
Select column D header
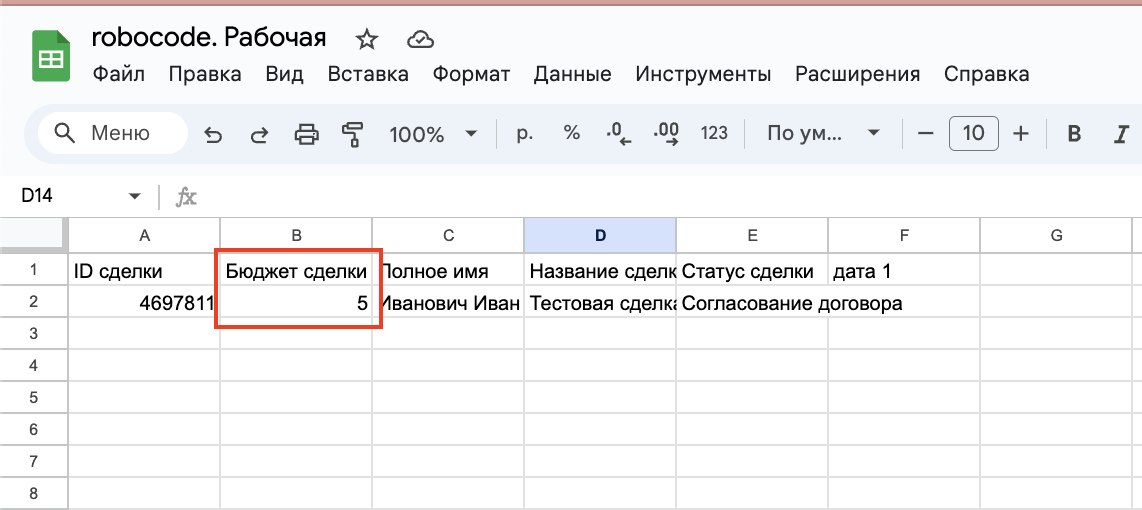[600, 235]
